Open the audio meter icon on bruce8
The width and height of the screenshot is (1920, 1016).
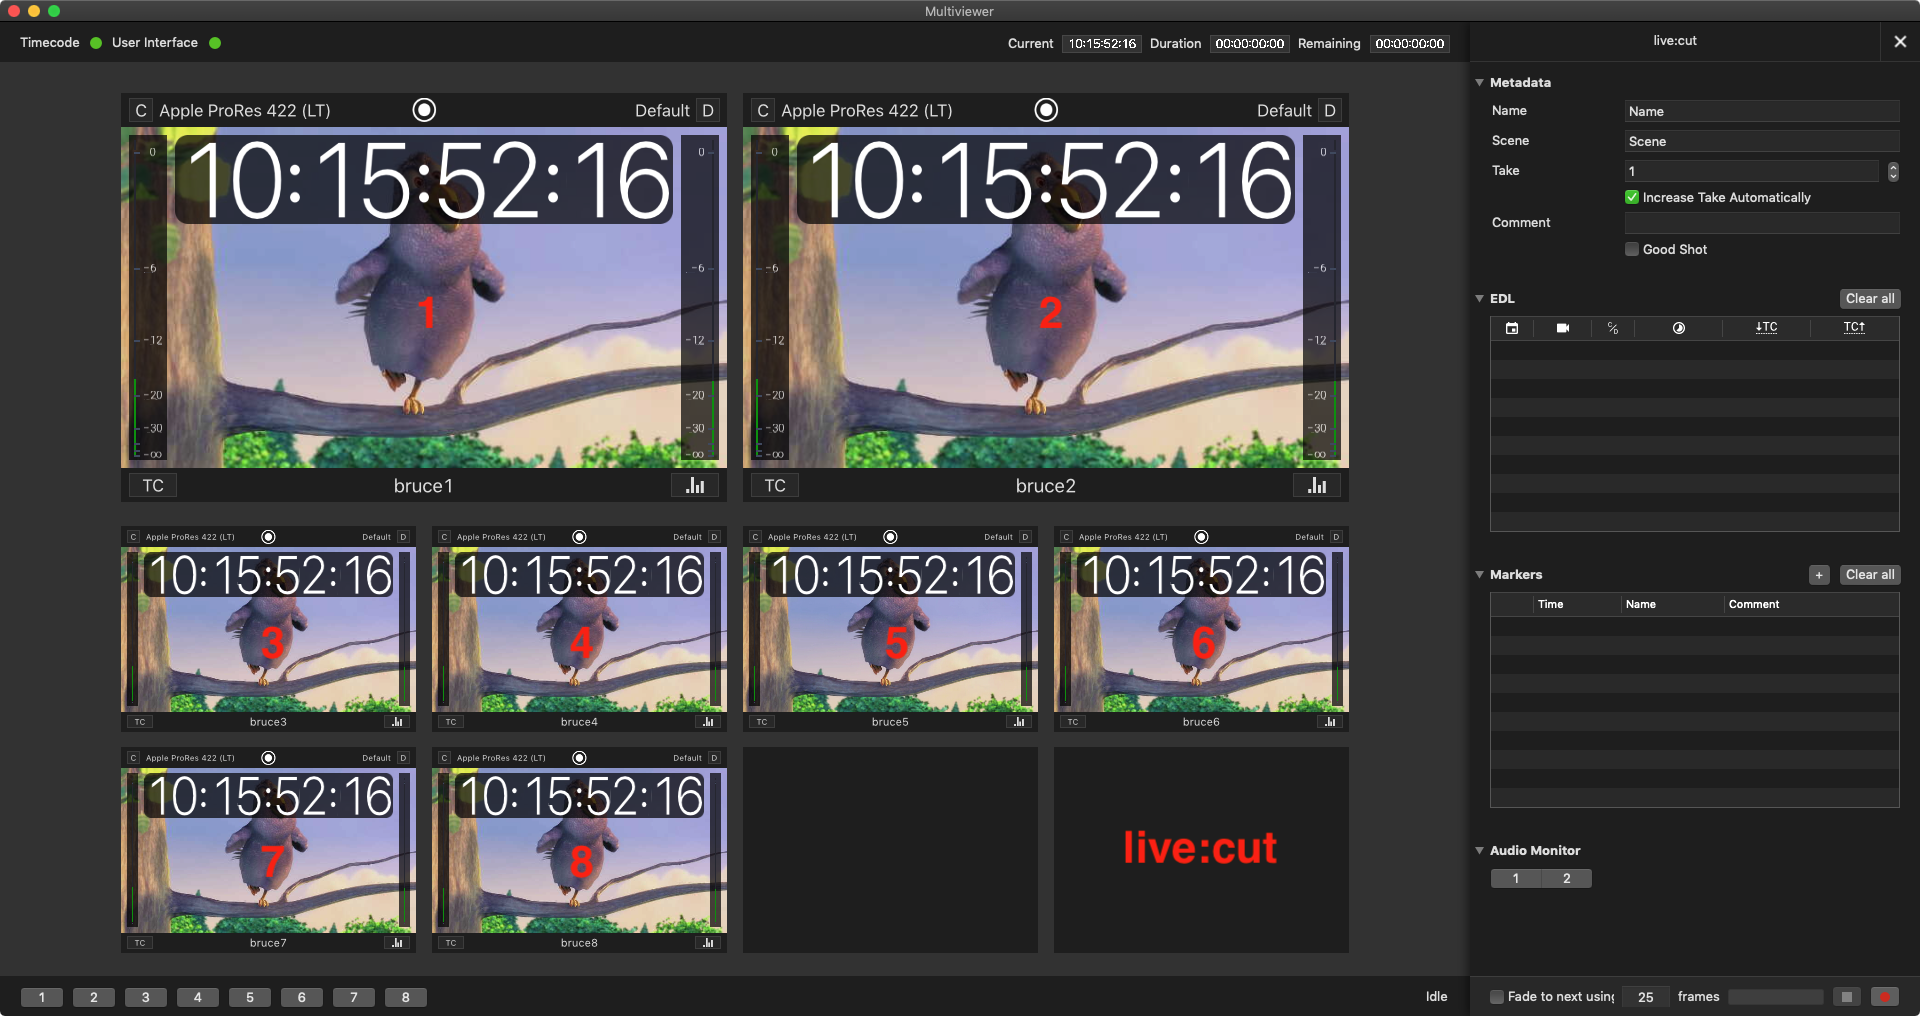(x=708, y=943)
